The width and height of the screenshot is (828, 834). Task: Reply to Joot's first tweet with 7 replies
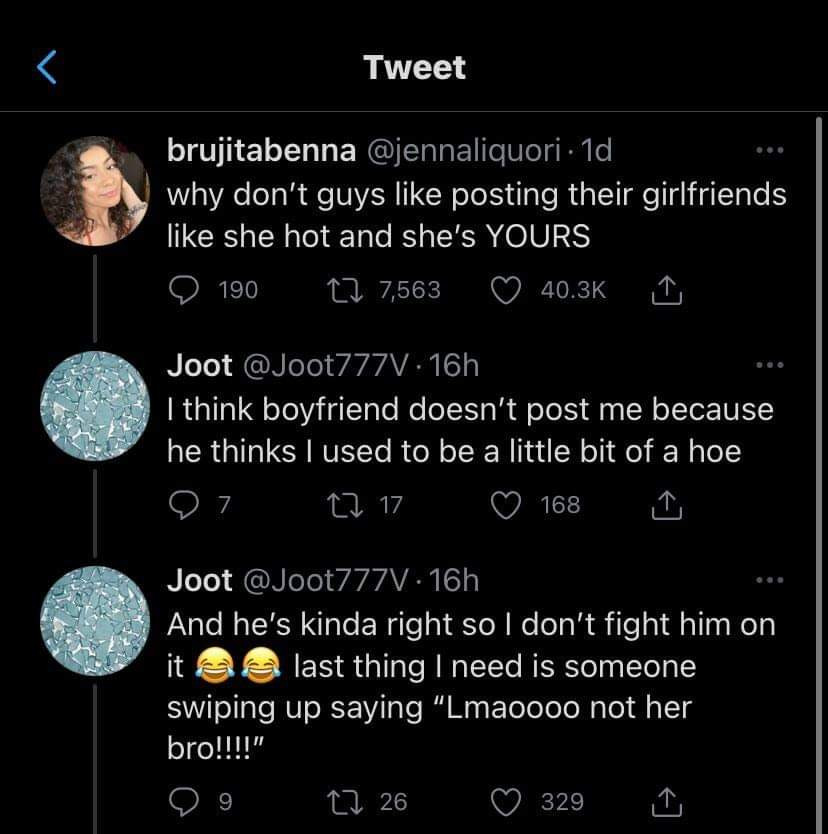tap(182, 505)
